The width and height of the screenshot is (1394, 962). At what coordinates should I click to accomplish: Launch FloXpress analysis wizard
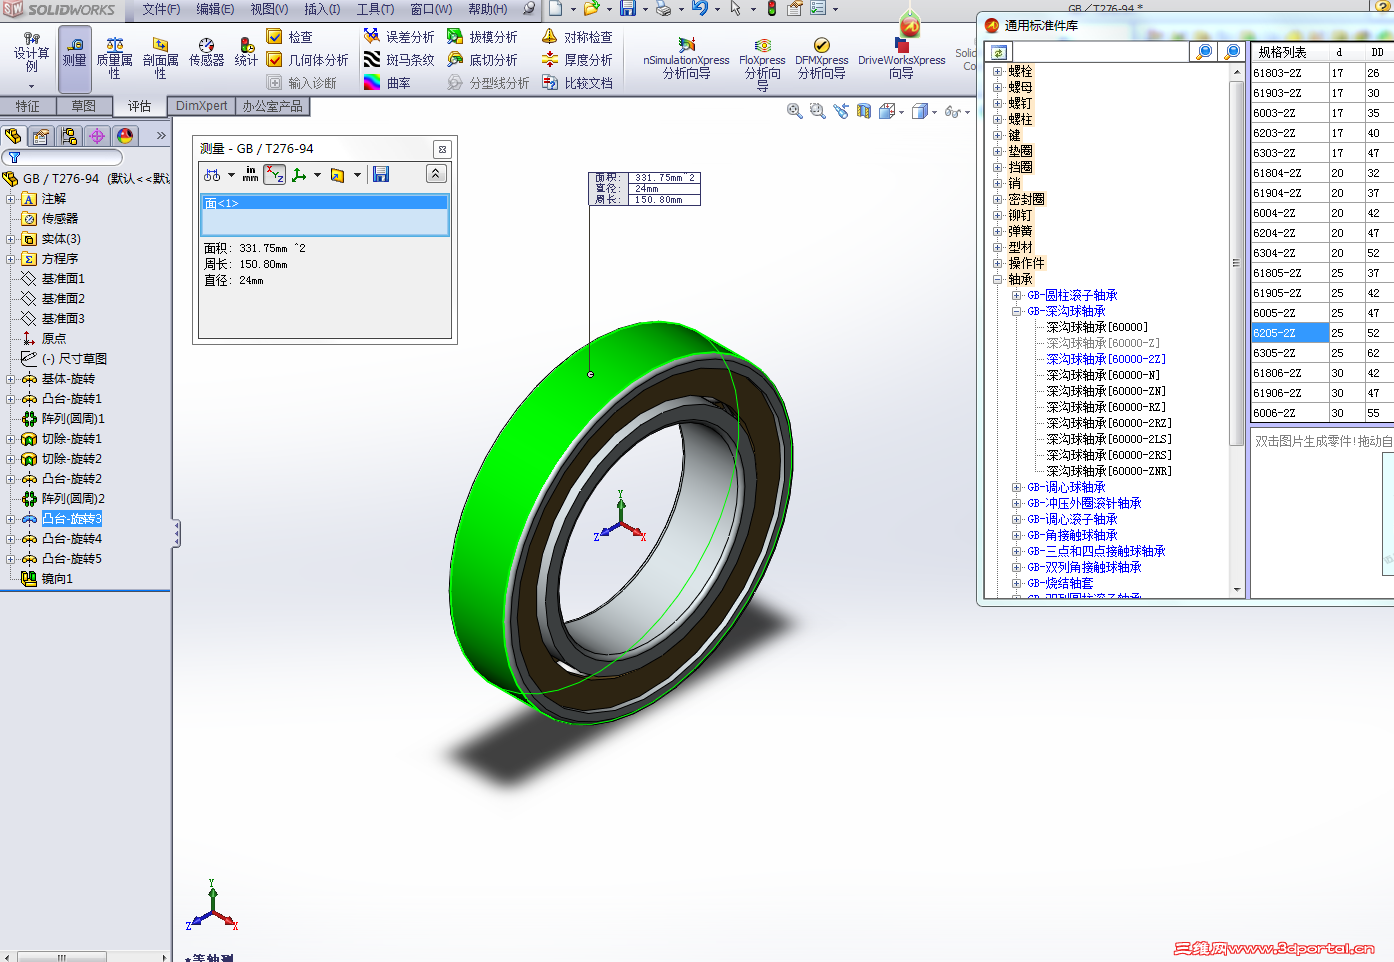762,64
